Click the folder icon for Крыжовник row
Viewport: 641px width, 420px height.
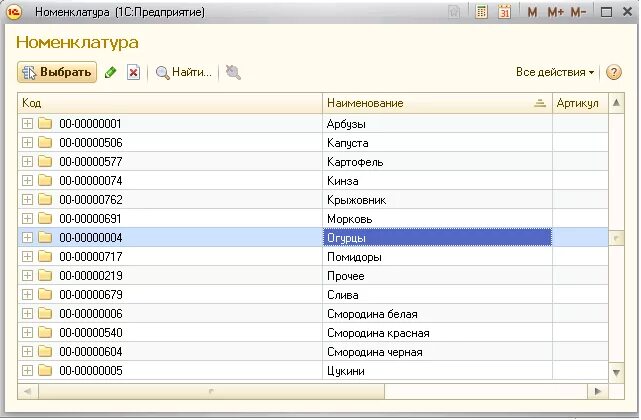click(x=45, y=199)
